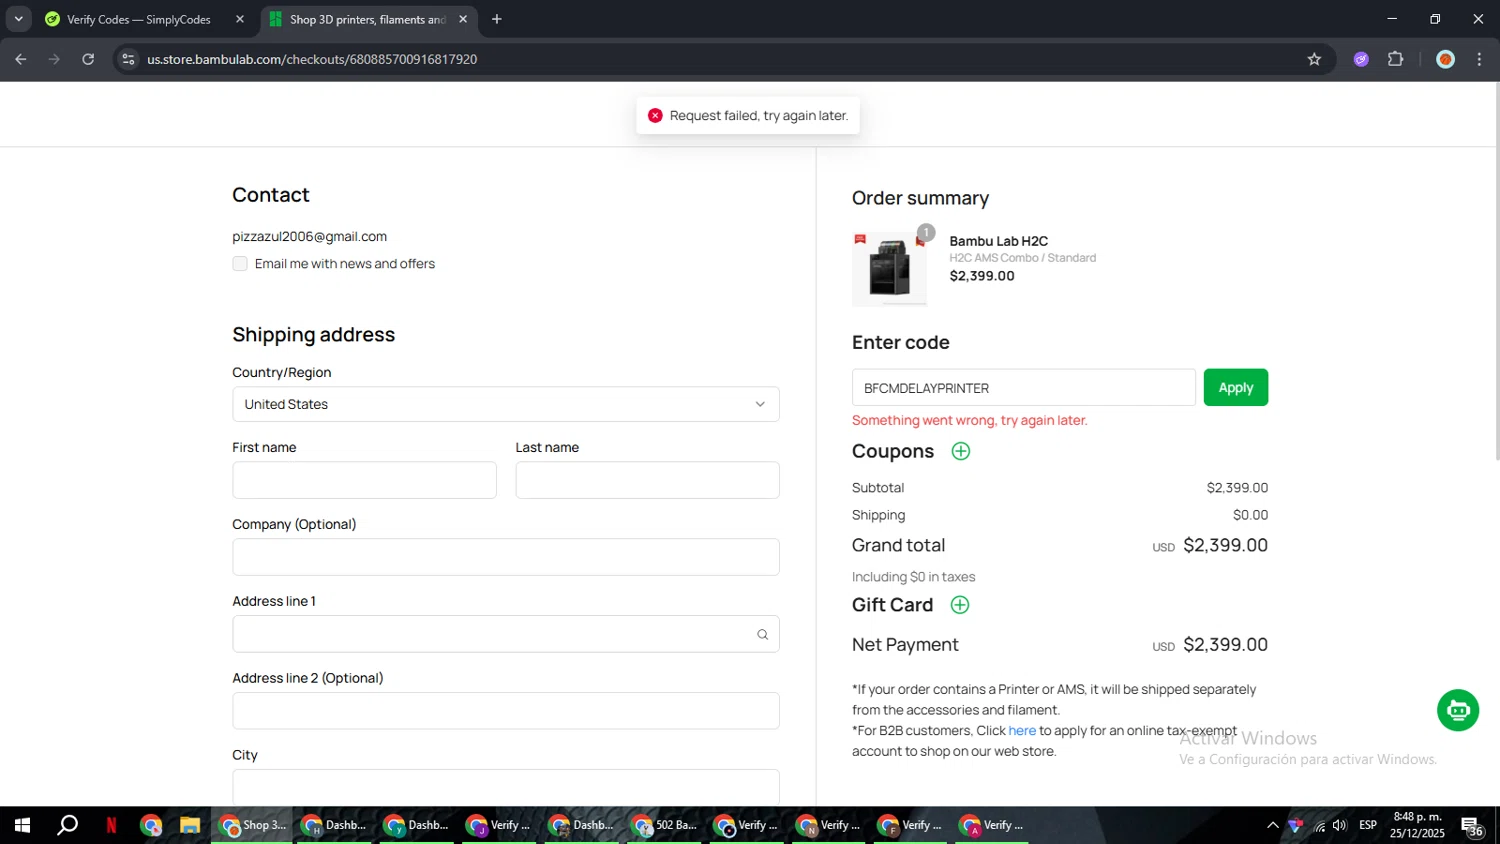The height and width of the screenshot is (844, 1500).
Task: Add a Gift Card with the plus icon
Action: (959, 605)
